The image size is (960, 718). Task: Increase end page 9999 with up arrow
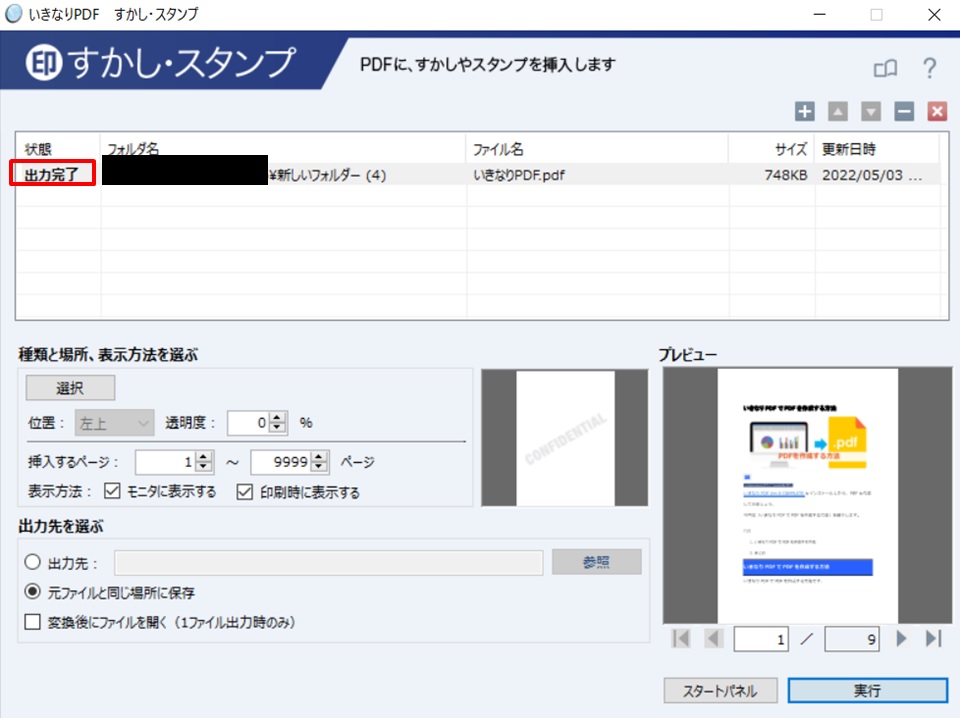[319, 457]
